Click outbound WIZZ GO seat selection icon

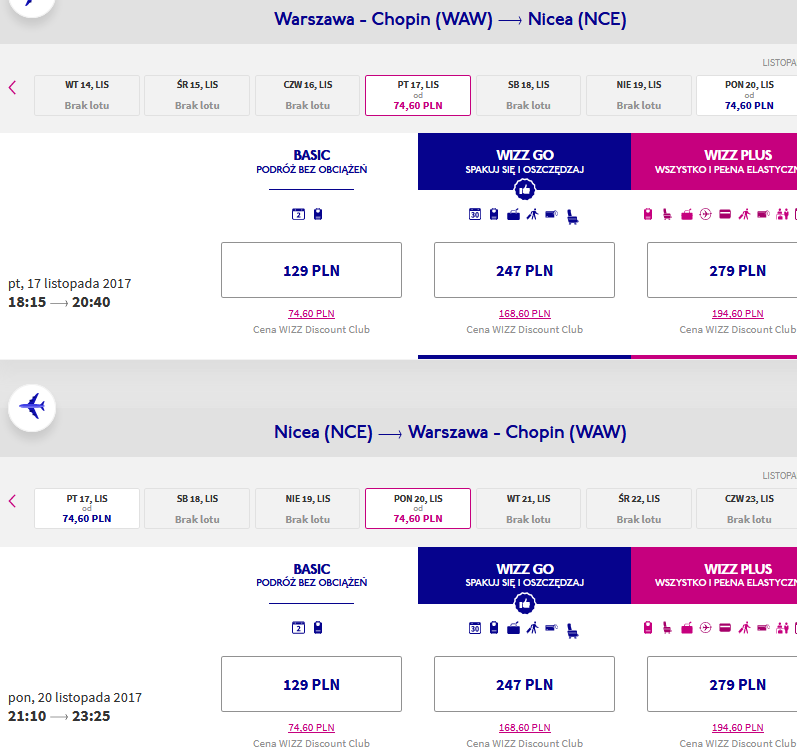coord(572,217)
